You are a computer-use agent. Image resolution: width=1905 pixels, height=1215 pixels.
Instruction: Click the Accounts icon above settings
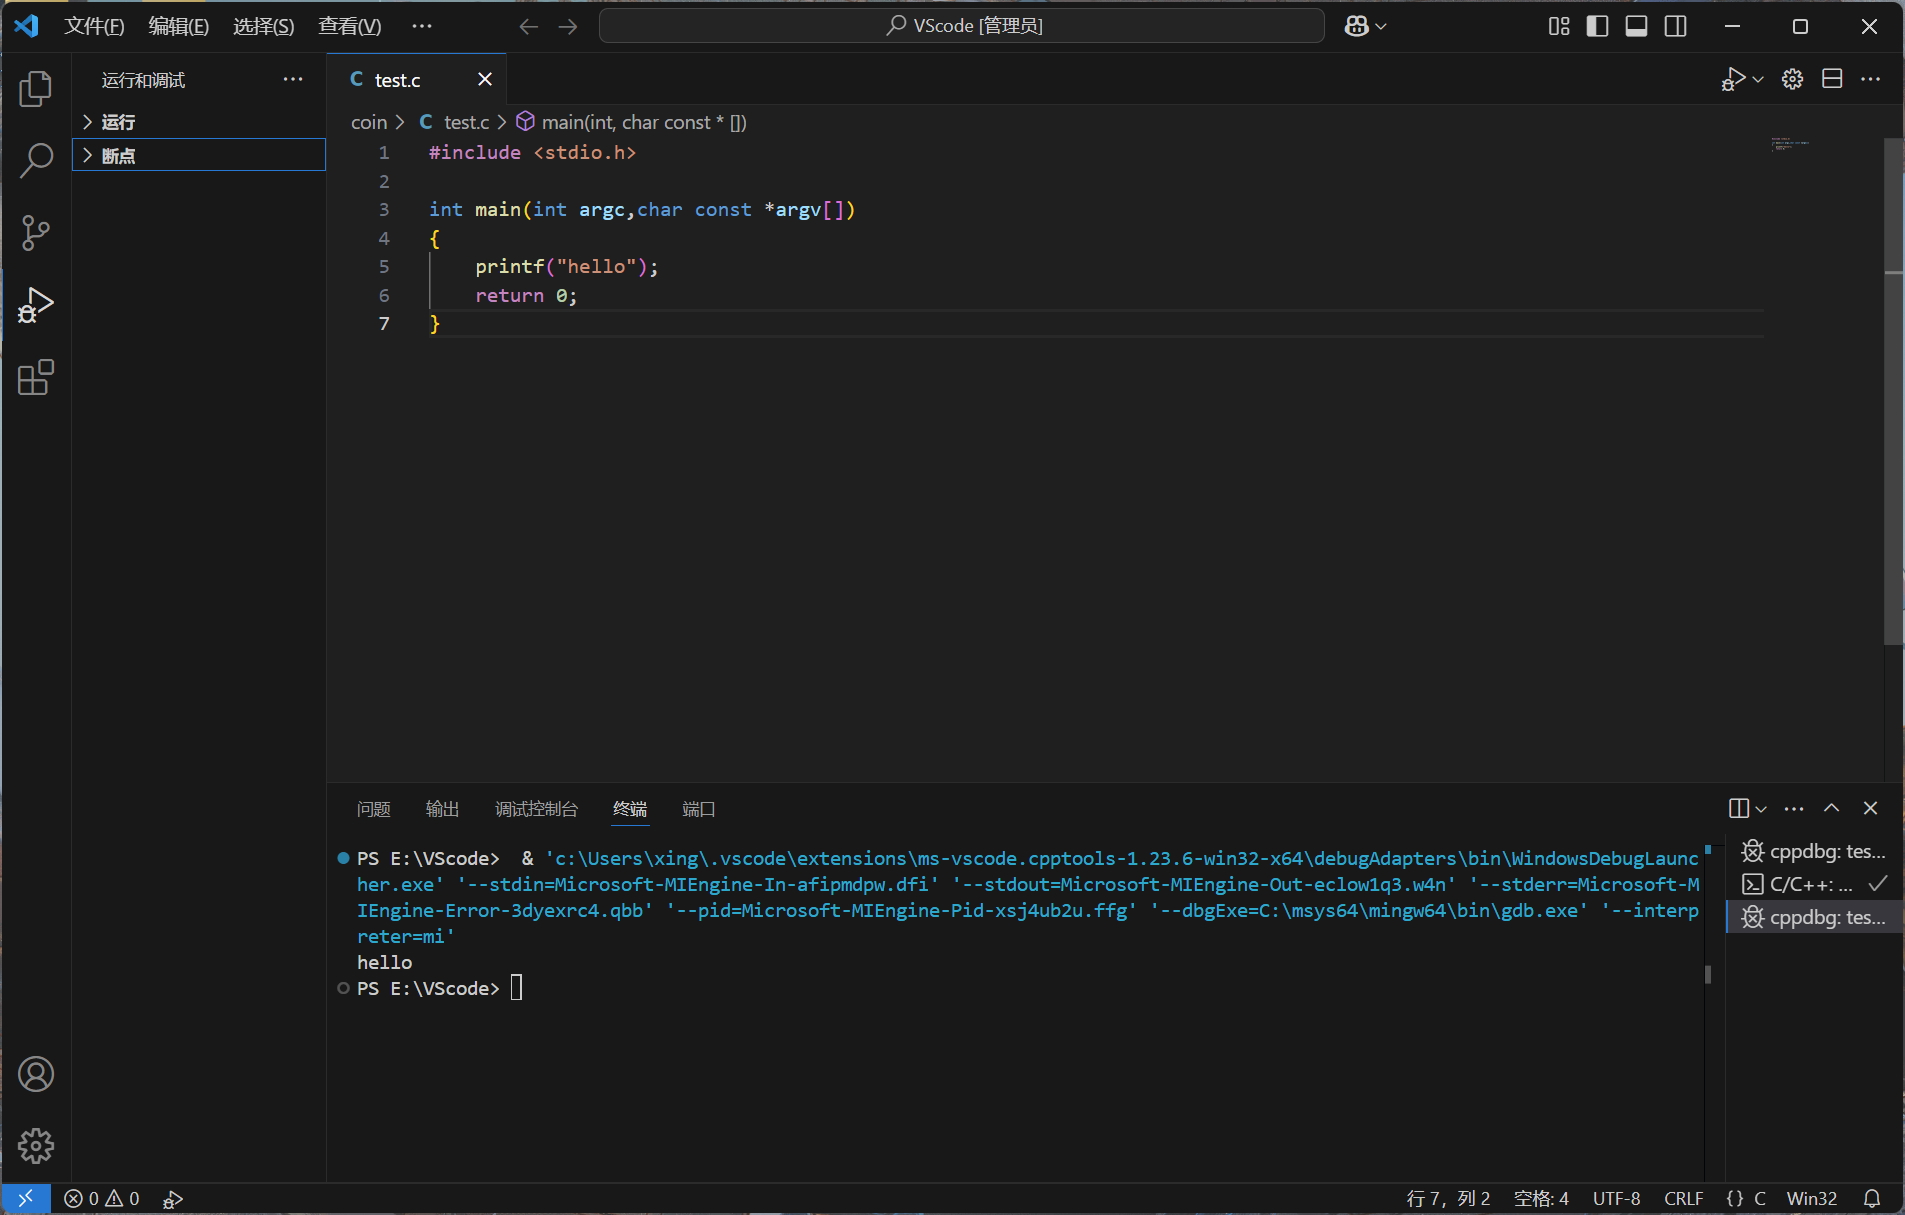point(35,1074)
